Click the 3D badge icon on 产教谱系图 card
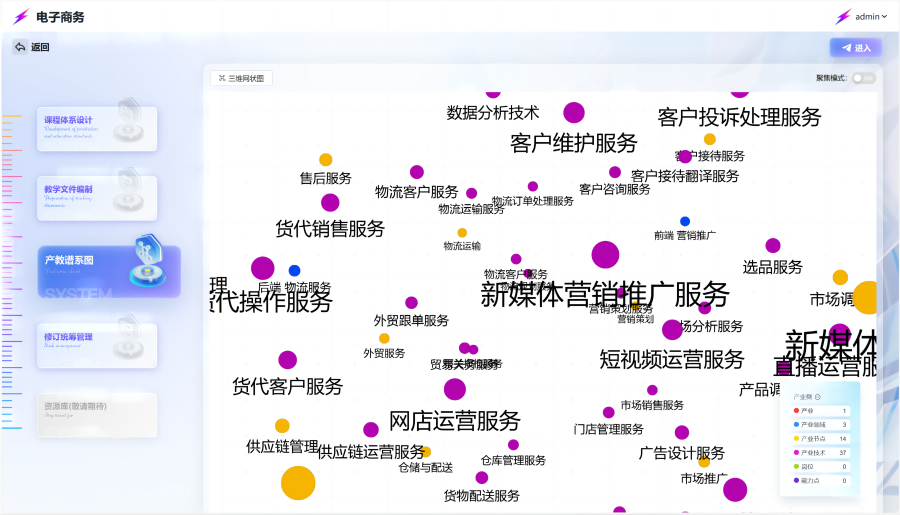900x515 pixels. coord(150,257)
